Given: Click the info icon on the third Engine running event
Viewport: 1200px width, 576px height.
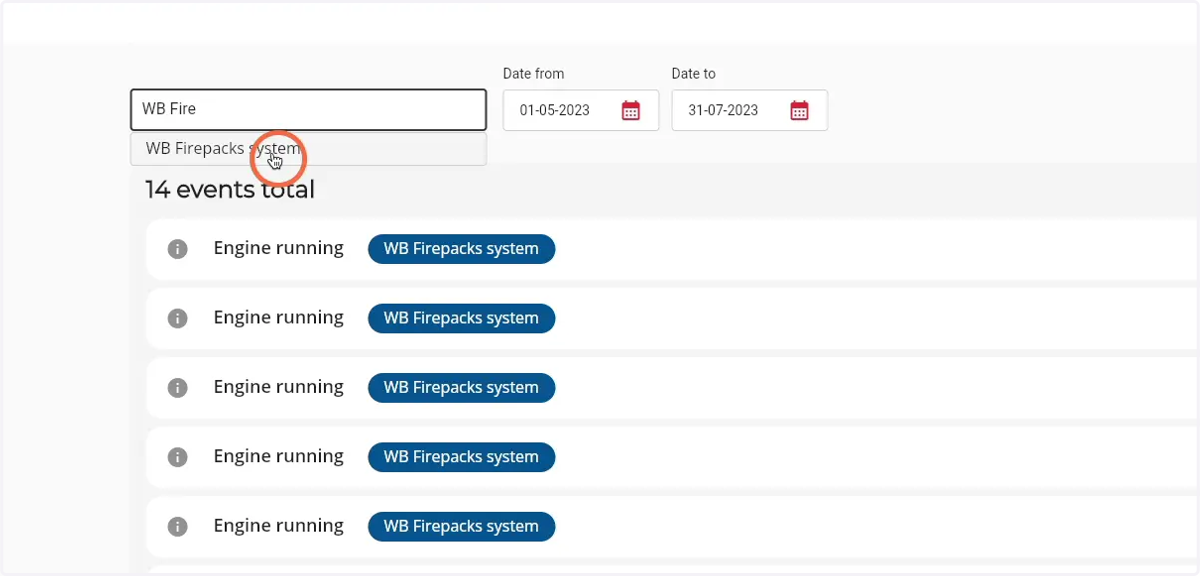Looking at the screenshot, I should tap(178, 387).
